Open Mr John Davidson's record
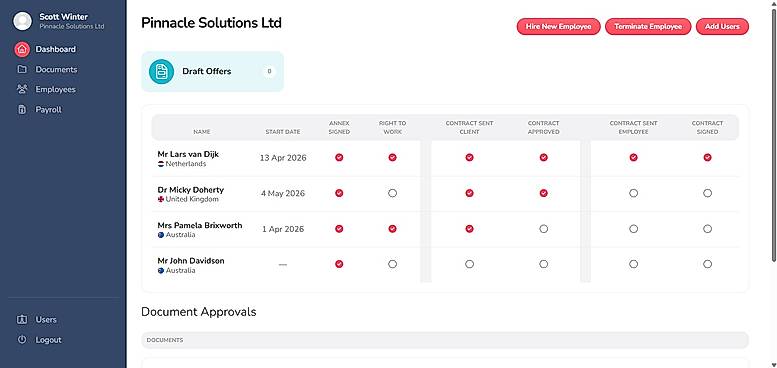 coord(191,261)
